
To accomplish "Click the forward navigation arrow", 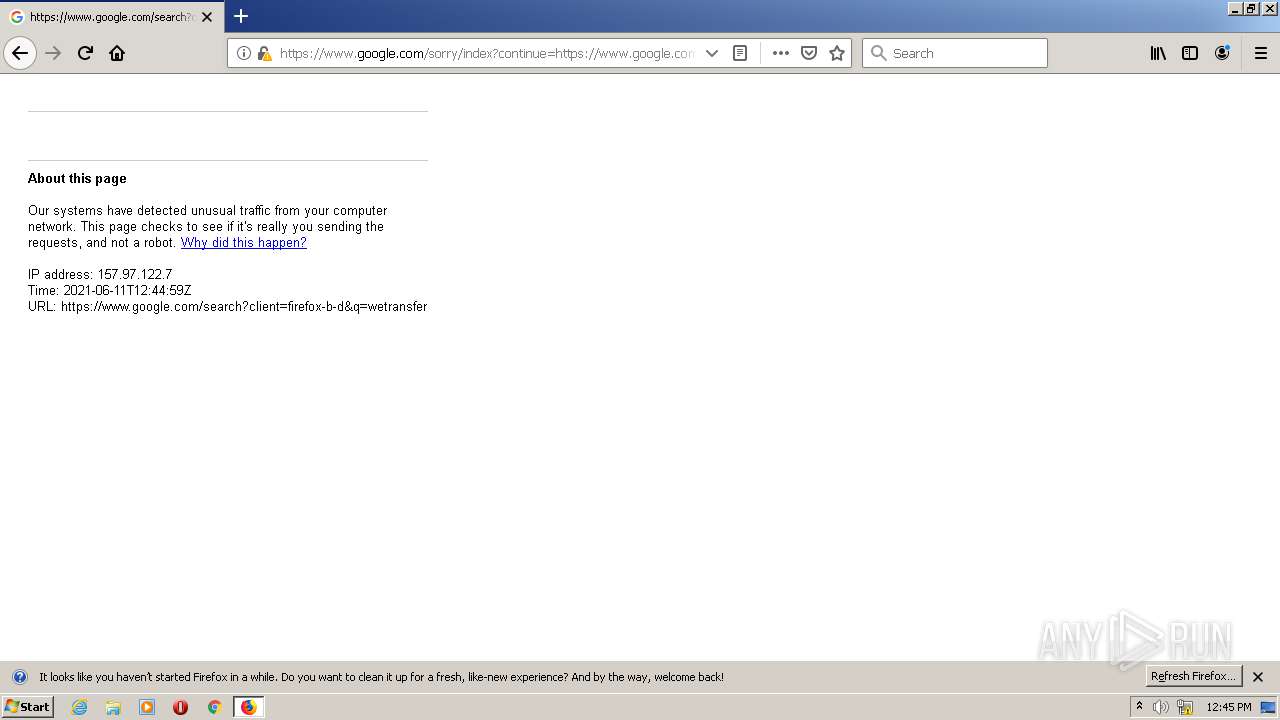I will [54, 53].
